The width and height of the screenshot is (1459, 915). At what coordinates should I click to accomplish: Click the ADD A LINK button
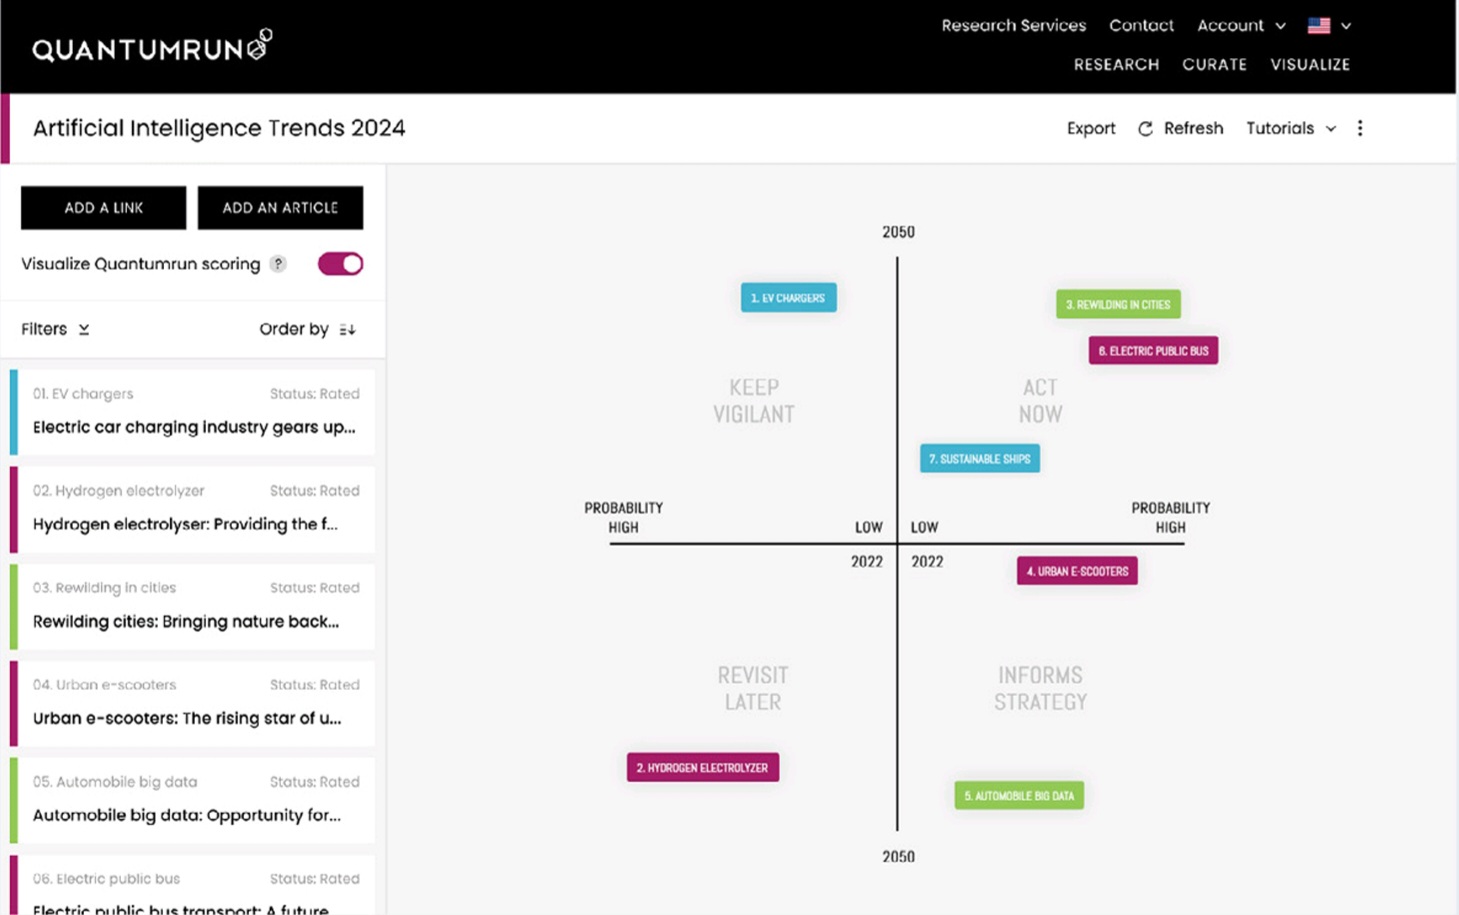tap(104, 208)
